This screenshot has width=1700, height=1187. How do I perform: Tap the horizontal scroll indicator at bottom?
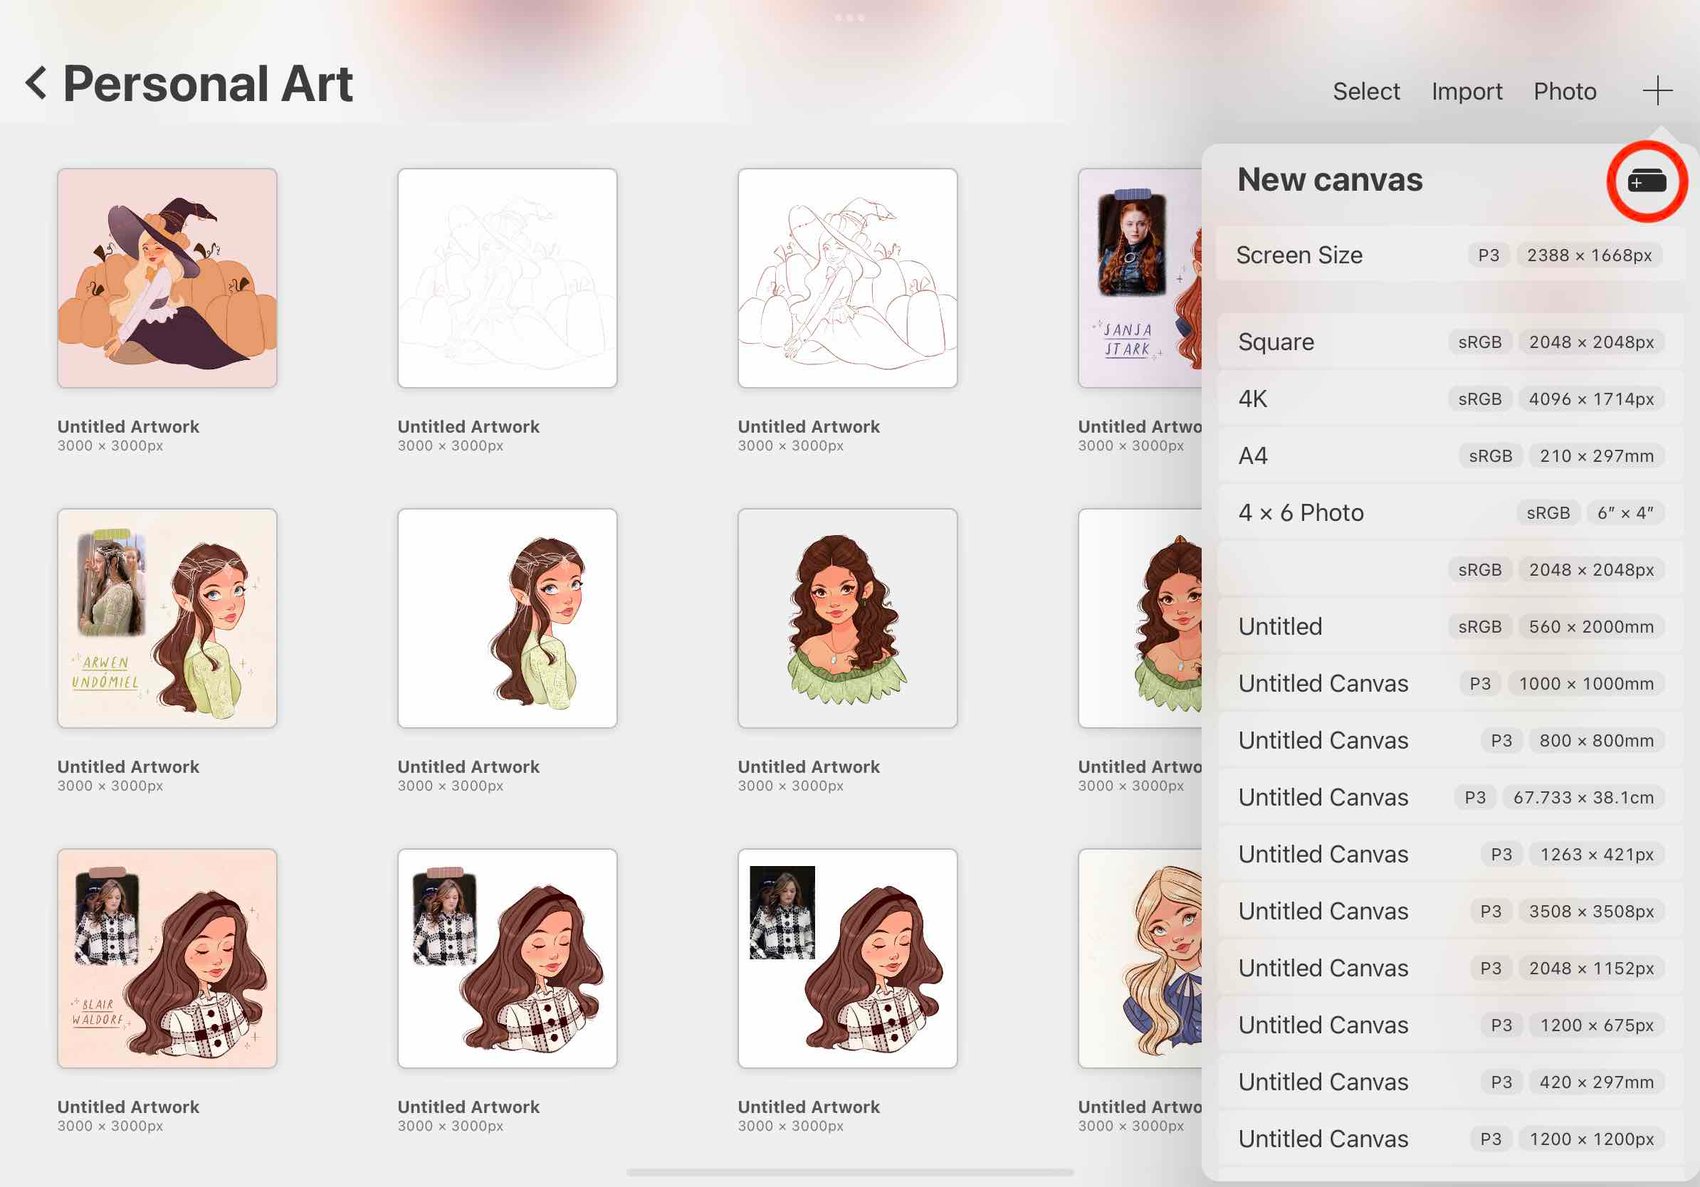coord(850,1172)
